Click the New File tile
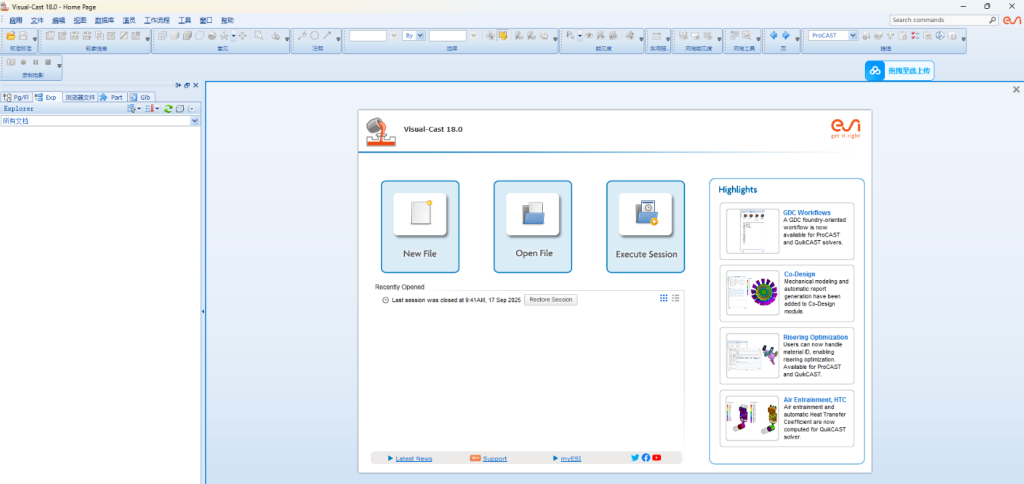Viewport: 1024px width, 484px height. 420,226
